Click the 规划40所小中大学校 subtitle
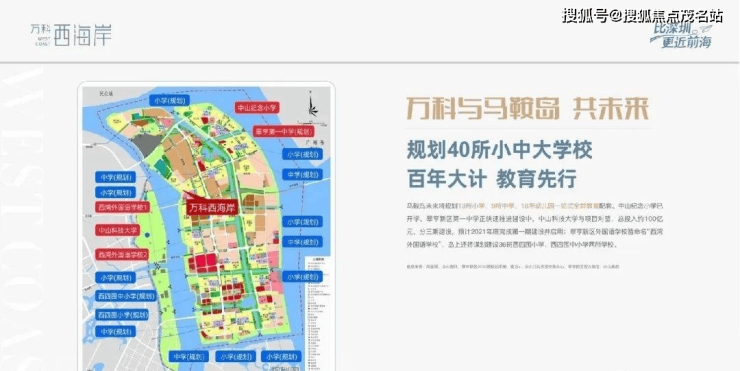Viewport: 740px width, 371px height. point(499,151)
